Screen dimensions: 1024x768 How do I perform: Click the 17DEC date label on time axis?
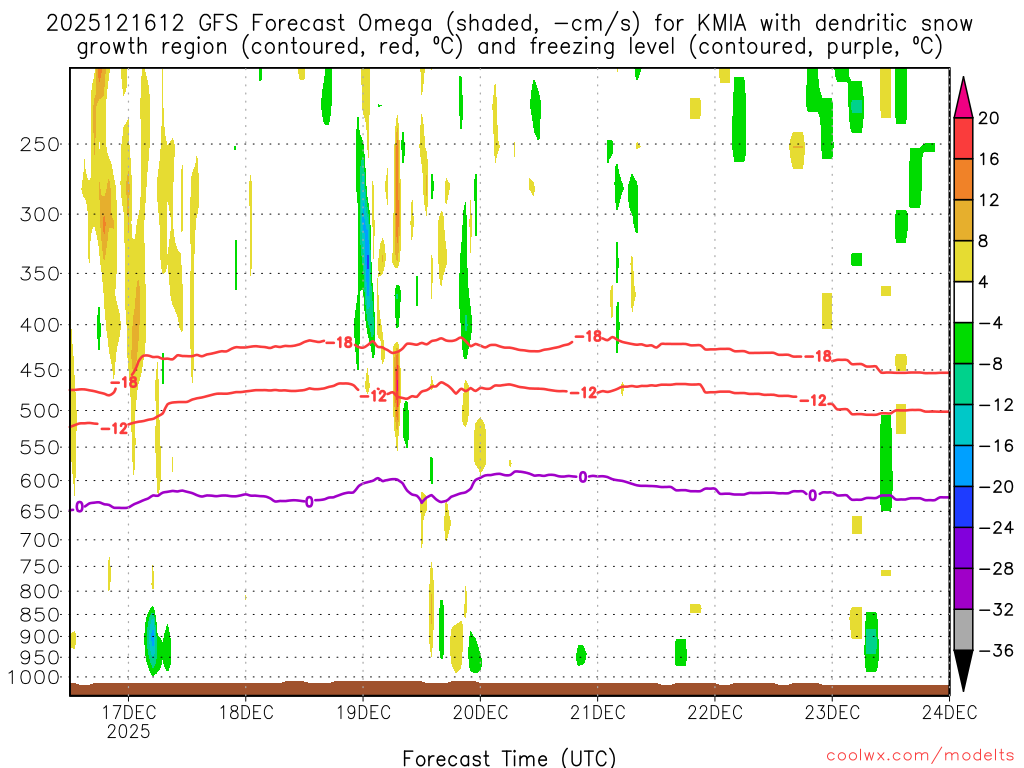point(128,712)
